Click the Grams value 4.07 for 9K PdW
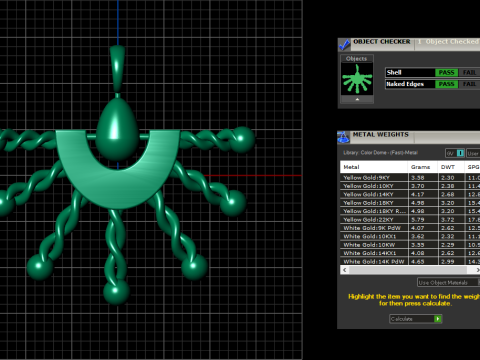This screenshot has height=360, width=480. [x=418, y=228]
